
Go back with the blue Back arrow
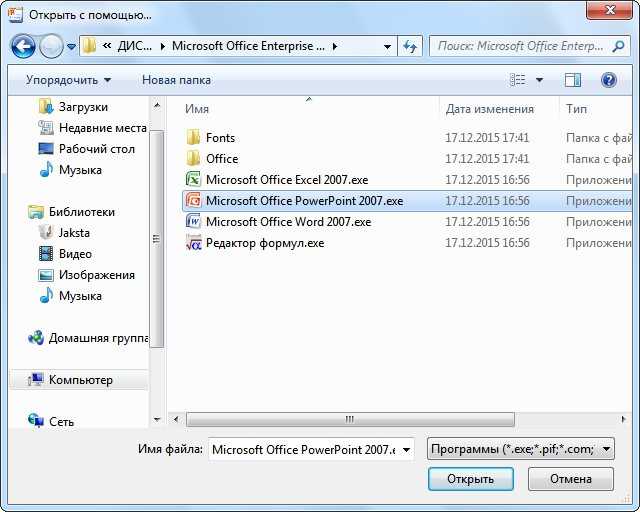pos(23,46)
